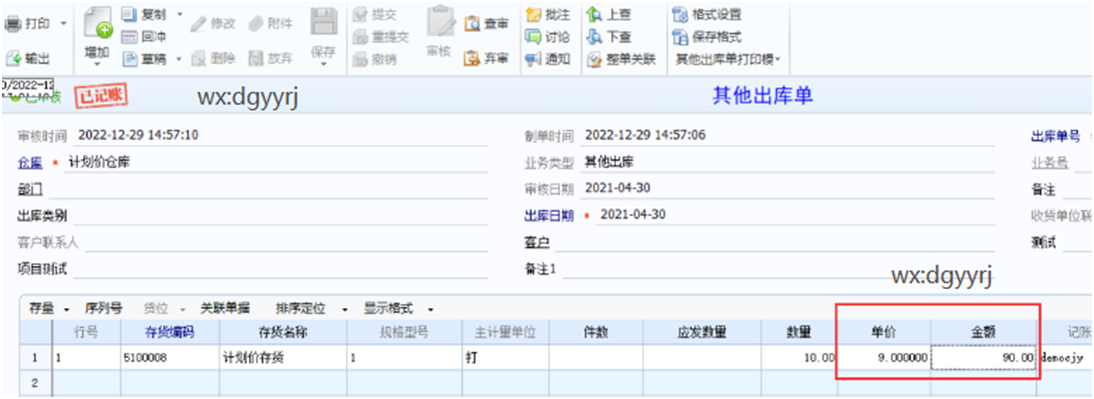Click the 回冲 icon

click(x=130, y=36)
